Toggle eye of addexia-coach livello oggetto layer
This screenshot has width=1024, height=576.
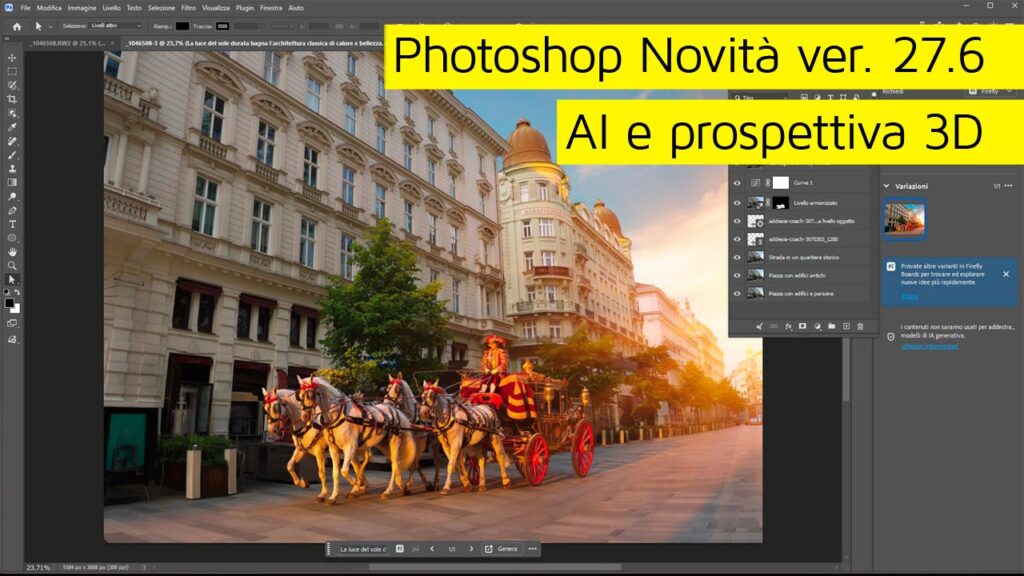click(737, 221)
